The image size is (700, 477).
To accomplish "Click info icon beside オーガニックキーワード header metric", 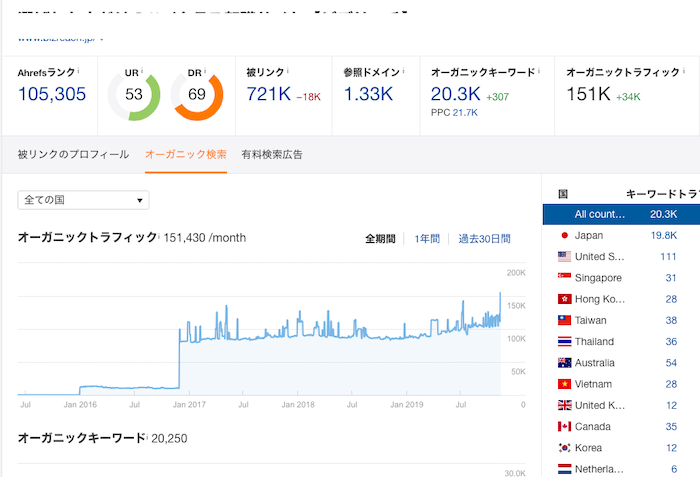I will point(539,71).
